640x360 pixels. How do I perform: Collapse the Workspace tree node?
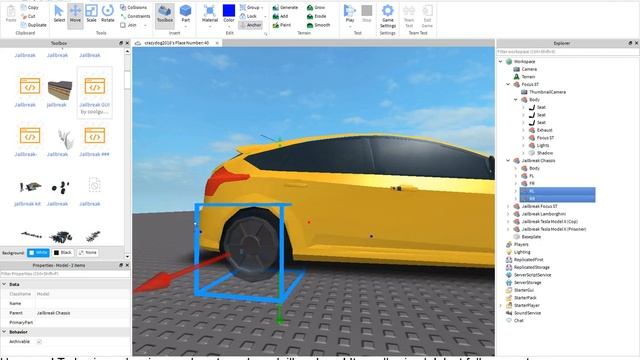pos(501,62)
